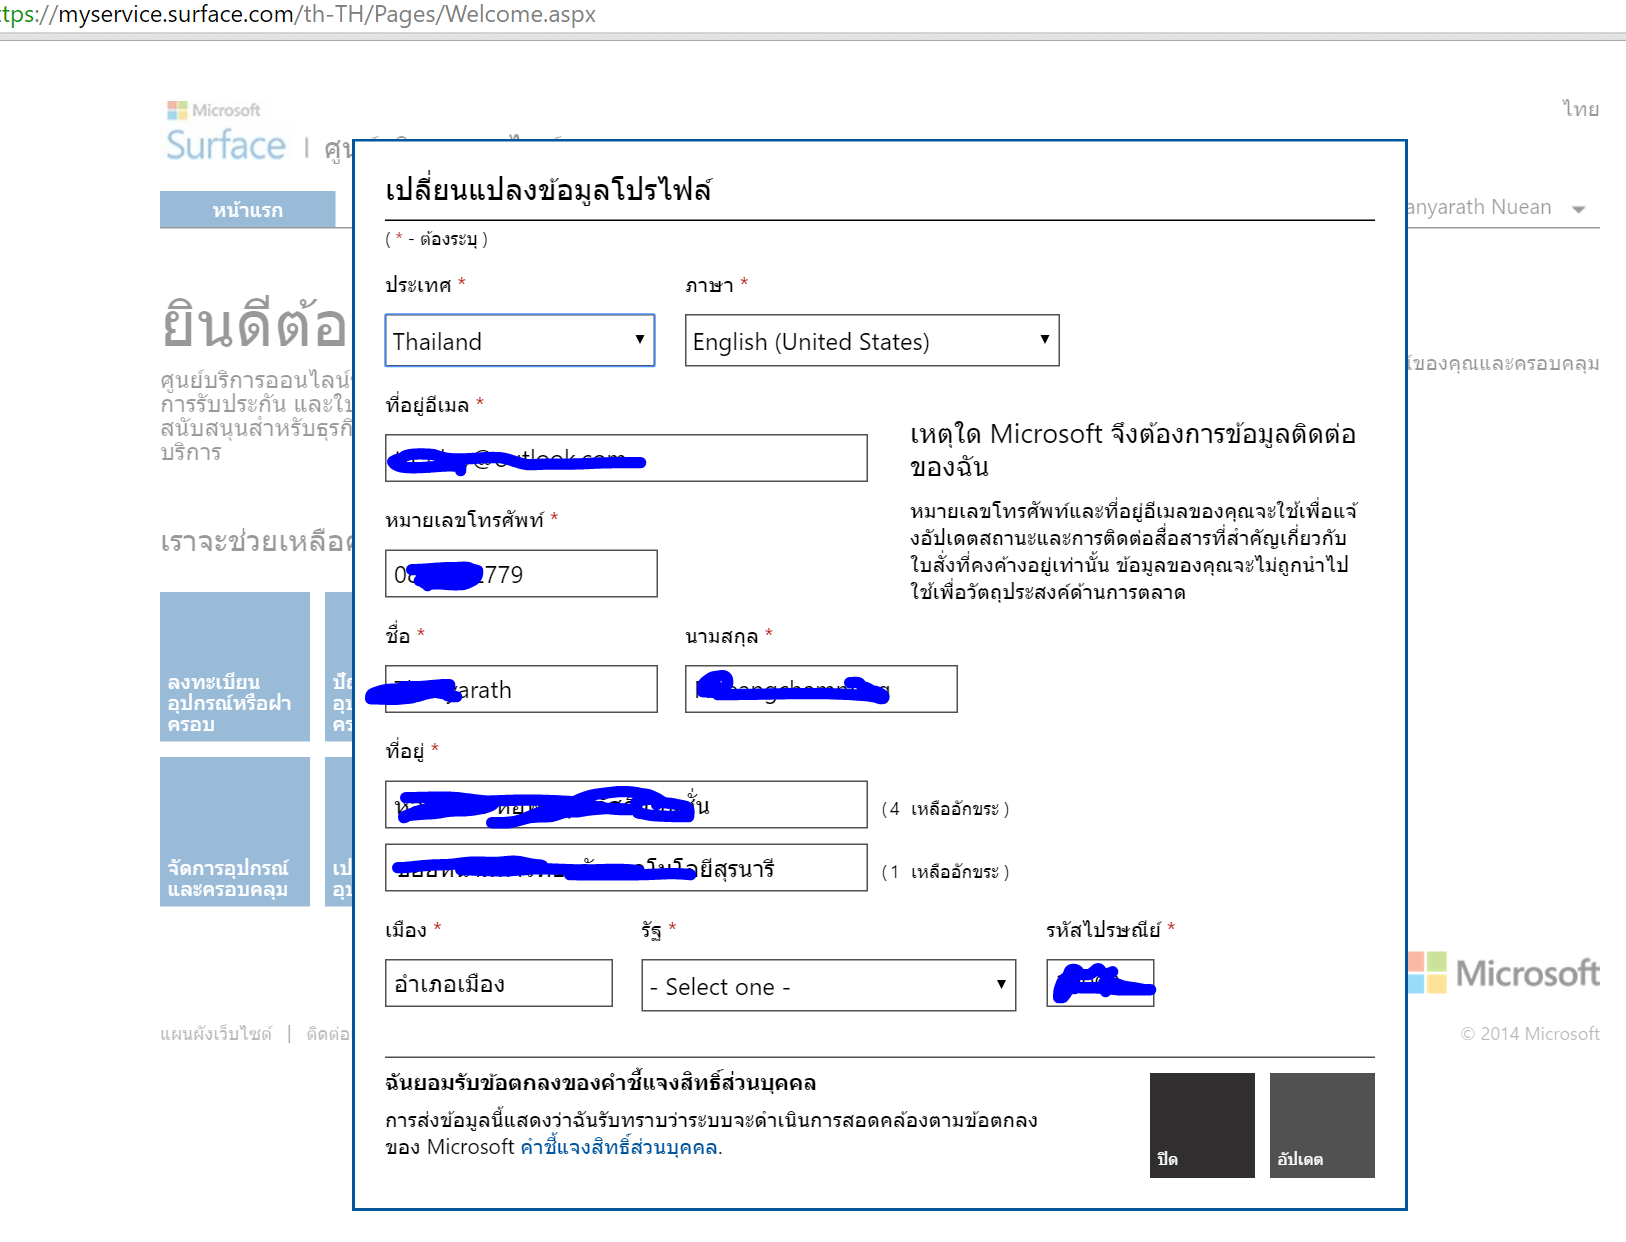Screen dimensions: 1626x1242
Task: Open the language dropdown showing English (United States)
Action: click(x=872, y=341)
